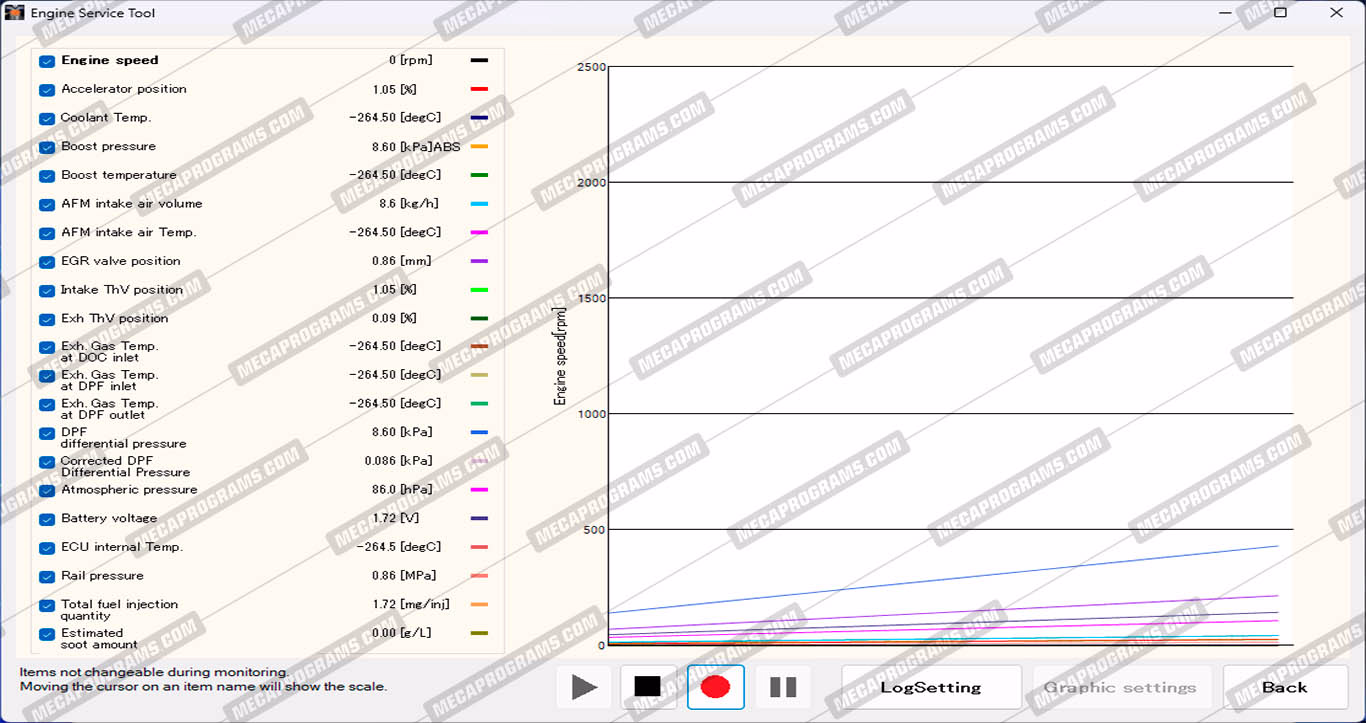
Task: Maximize the Engine Service Tool window
Action: point(1280,13)
